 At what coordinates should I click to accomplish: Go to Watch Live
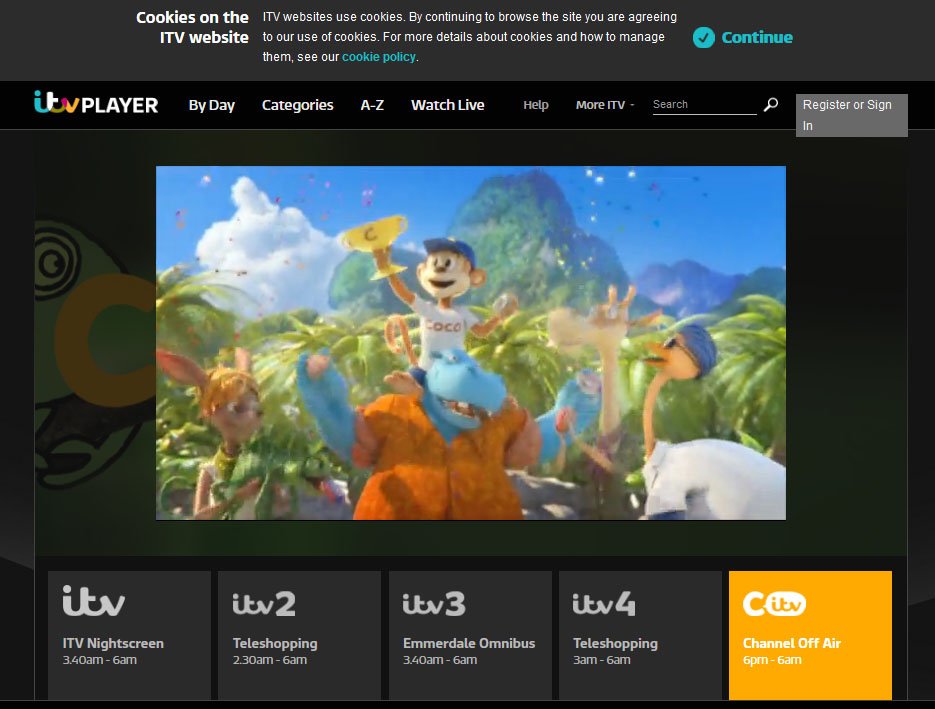tap(448, 105)
